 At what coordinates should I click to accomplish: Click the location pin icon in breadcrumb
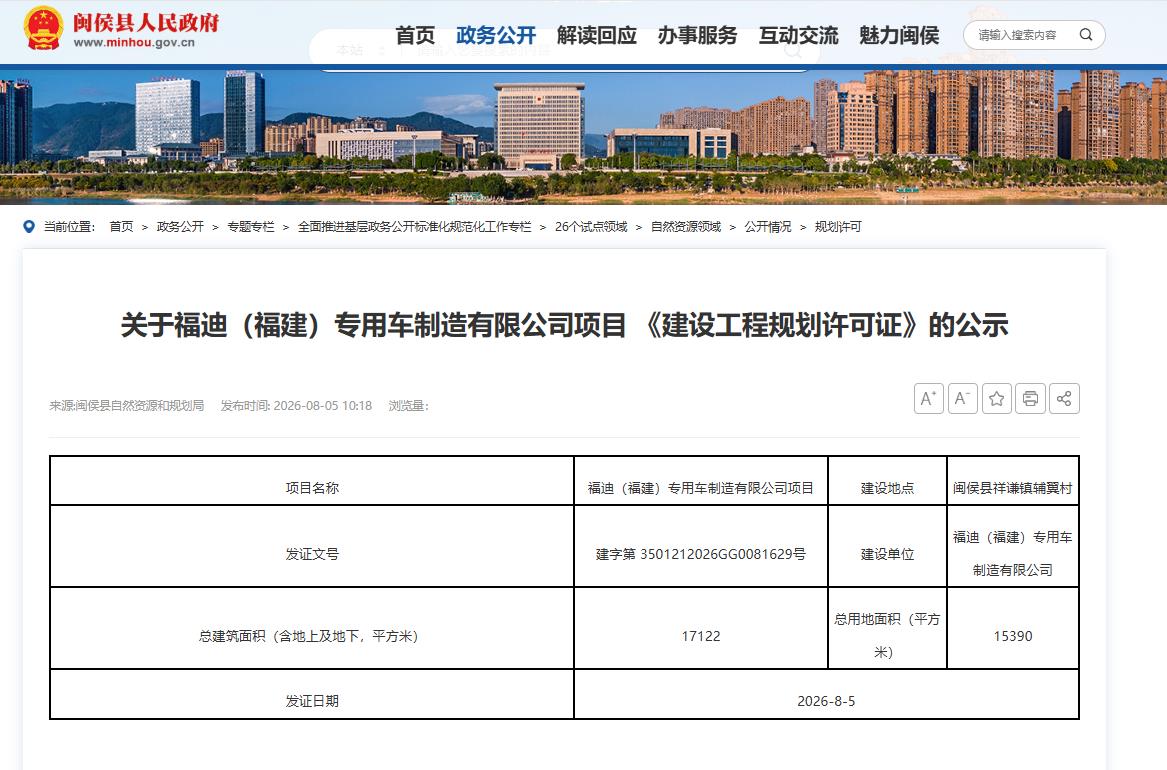point(29,226)
